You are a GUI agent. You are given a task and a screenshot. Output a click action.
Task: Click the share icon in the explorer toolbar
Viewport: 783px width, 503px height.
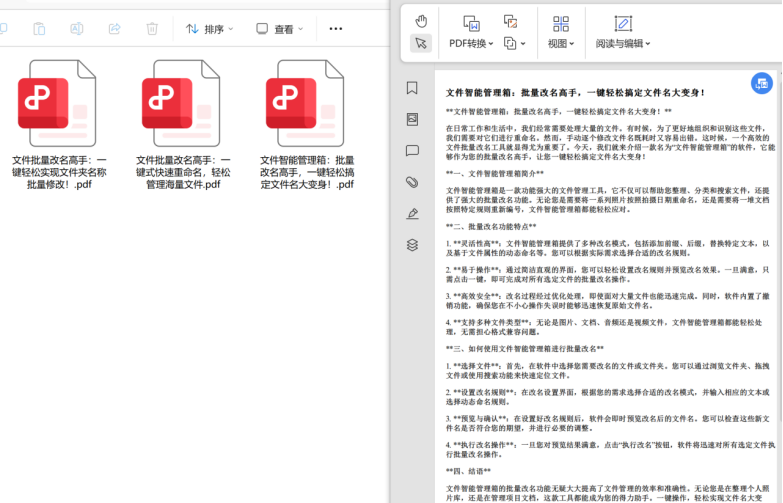(x=114, y=28)
